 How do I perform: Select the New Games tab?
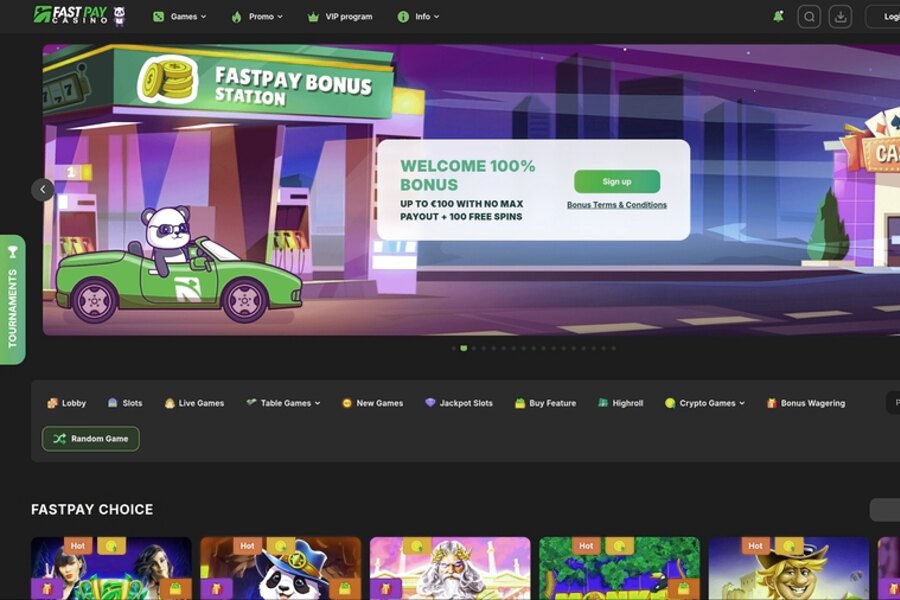coord(373,403)
